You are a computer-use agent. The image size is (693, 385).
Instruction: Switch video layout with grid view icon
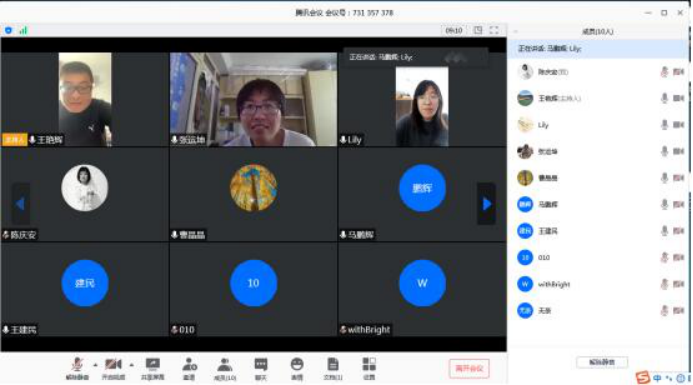click(478, 30)
